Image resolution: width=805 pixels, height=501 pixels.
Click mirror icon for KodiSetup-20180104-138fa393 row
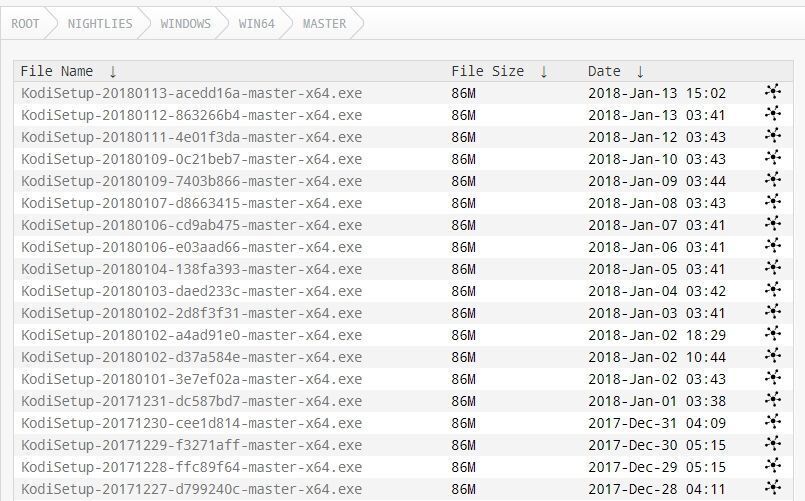772,269
